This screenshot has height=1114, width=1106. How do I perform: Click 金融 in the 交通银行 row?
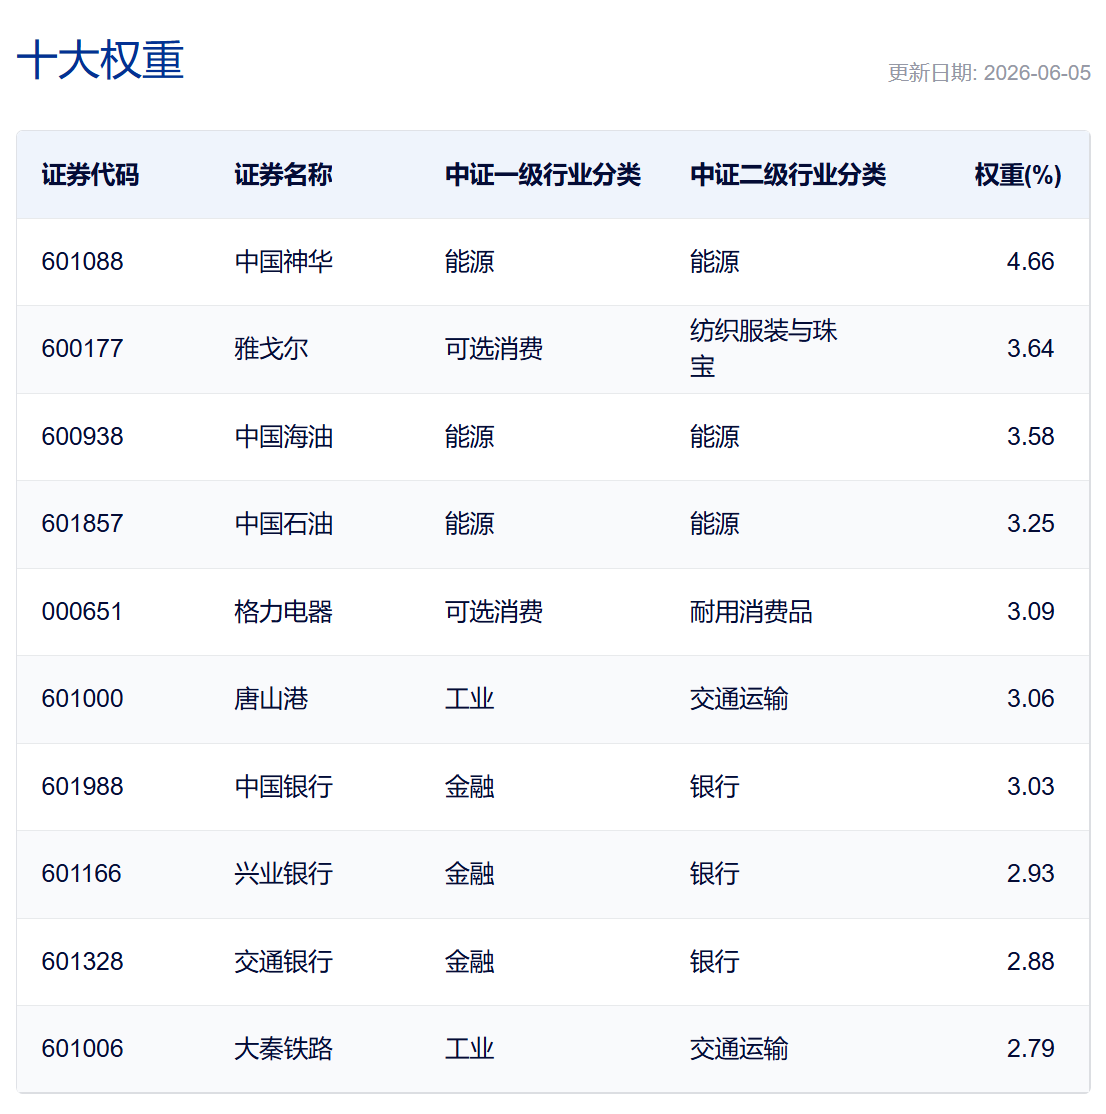click(470, 961)
